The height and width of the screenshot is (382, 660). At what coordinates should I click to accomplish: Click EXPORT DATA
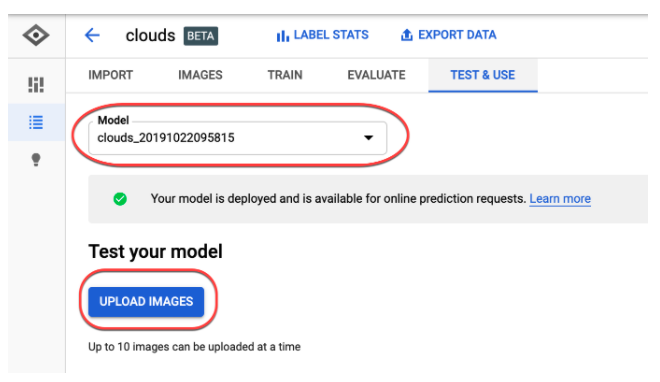(448, 35)
